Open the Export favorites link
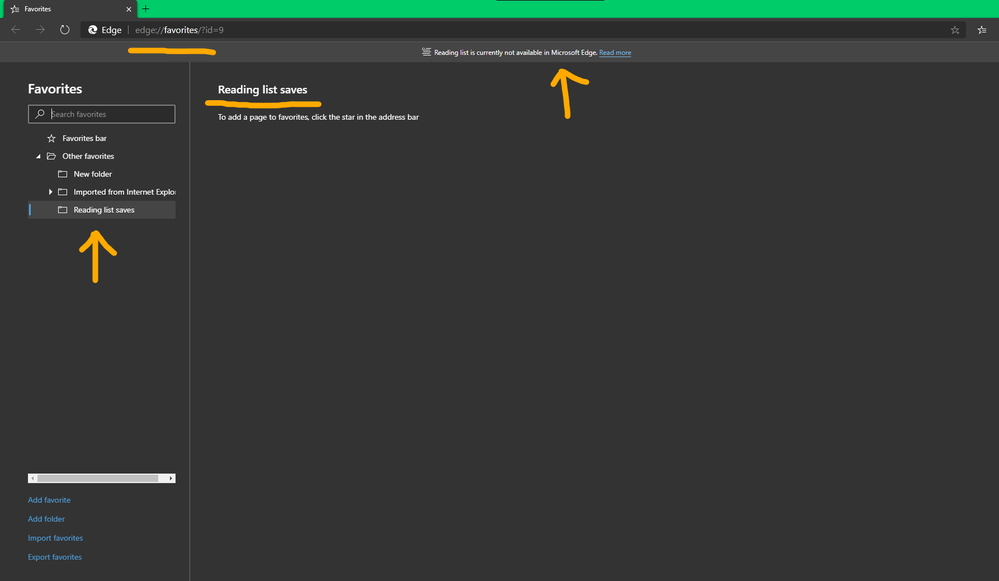Viewport: 999px width, 581px height. pyautogui.click(x=55, y=557)
